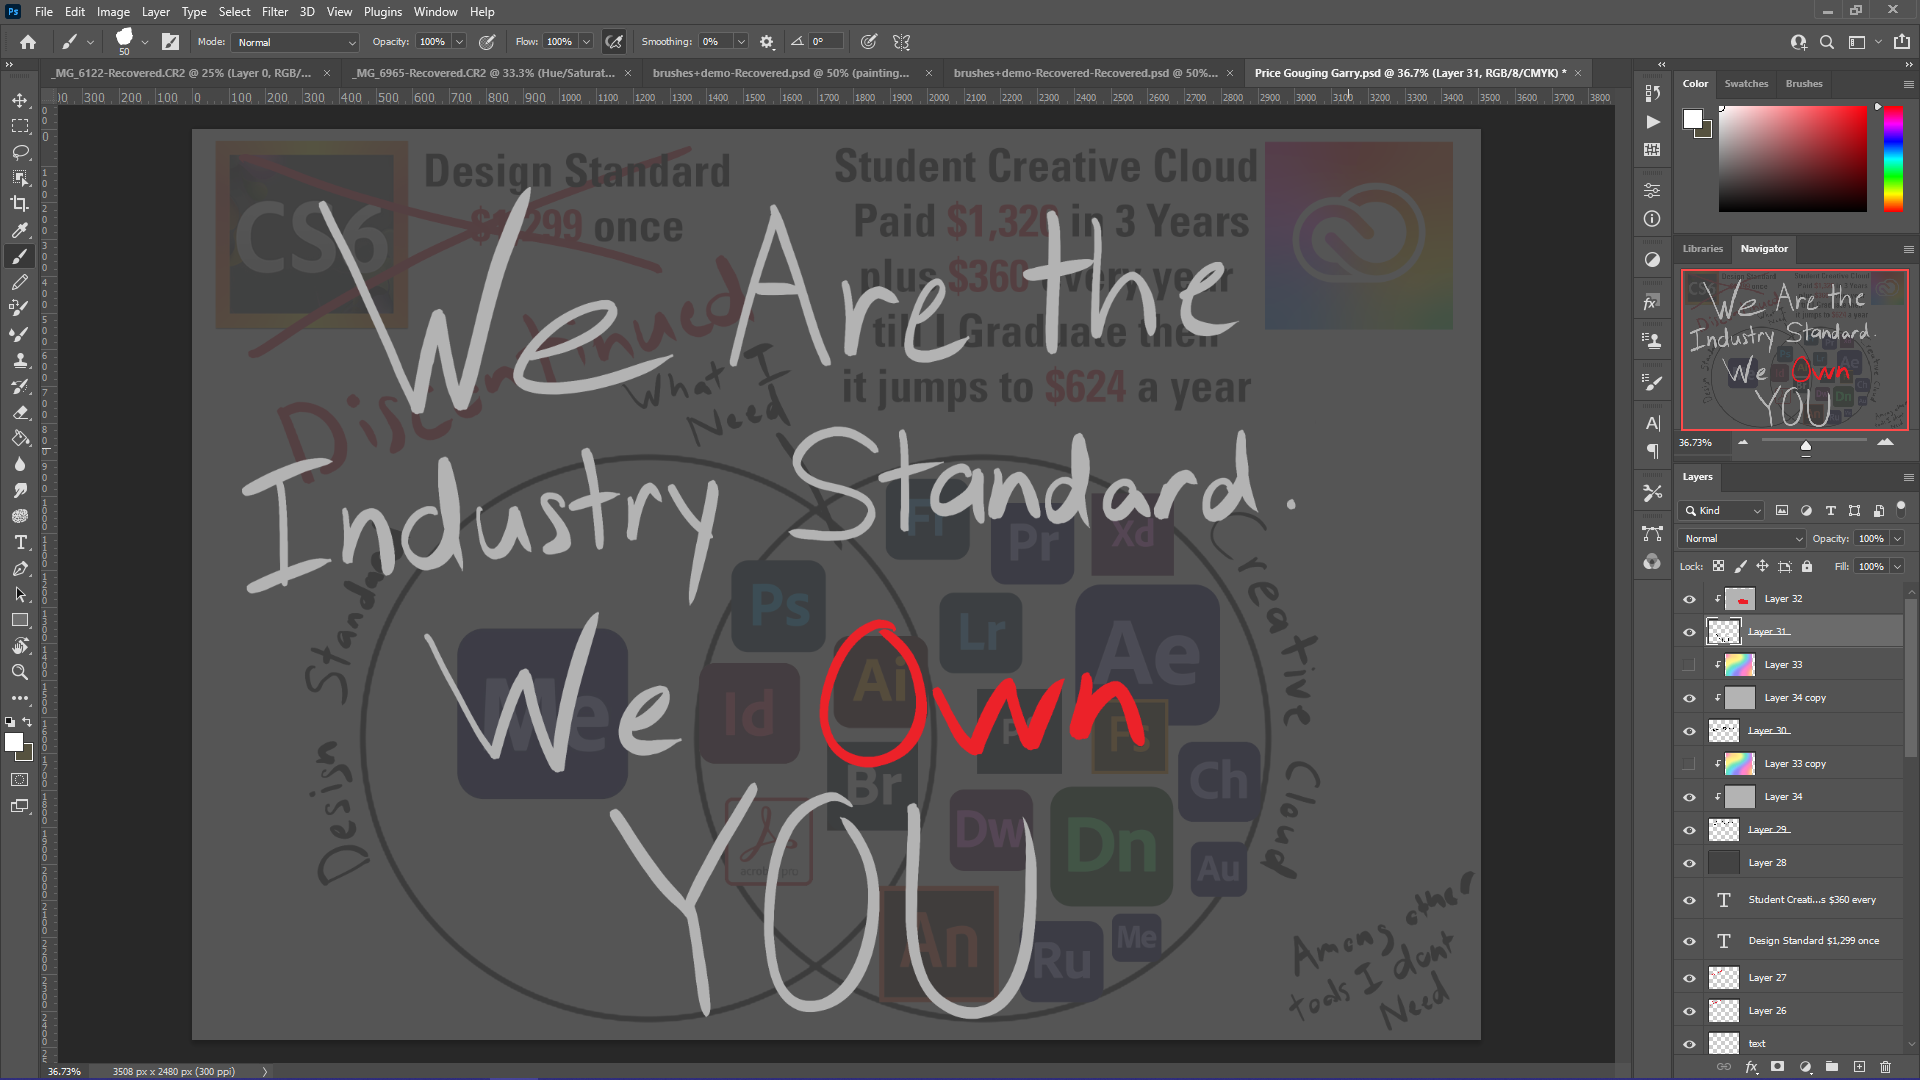Select the Path Selection arrow tool
This screenshot has height=1080, width=1920.
point(20,594)
